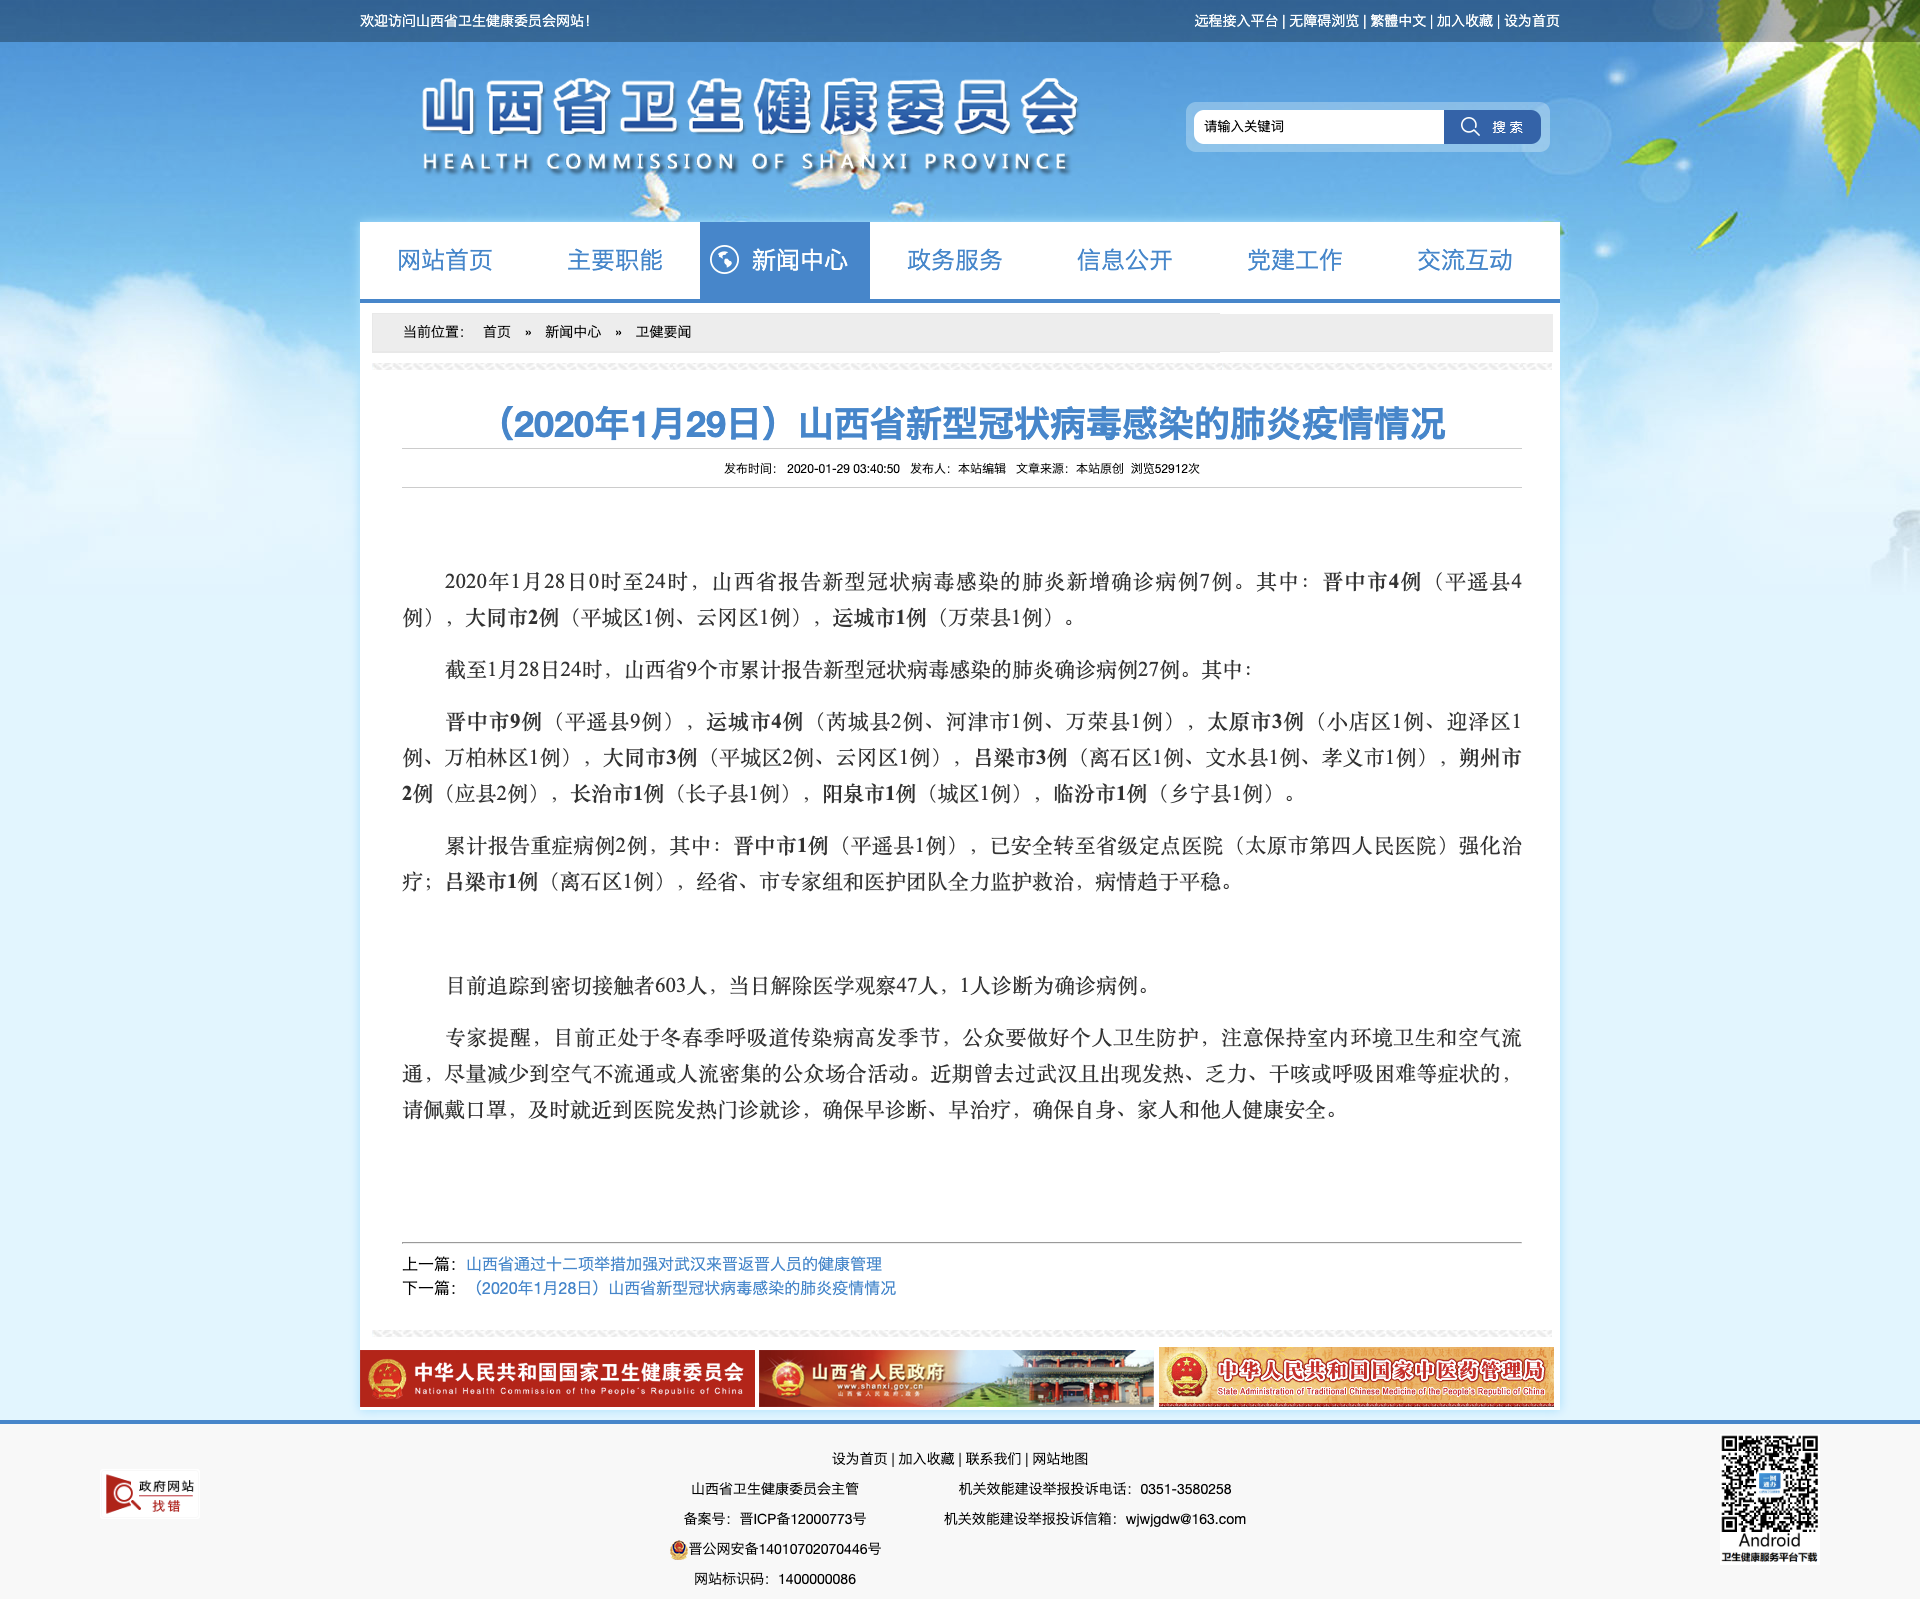Click the 晋公网安备14010702070446号 link
This screenshot has width=1920, height=1599.
click(x=785, y=1549)
